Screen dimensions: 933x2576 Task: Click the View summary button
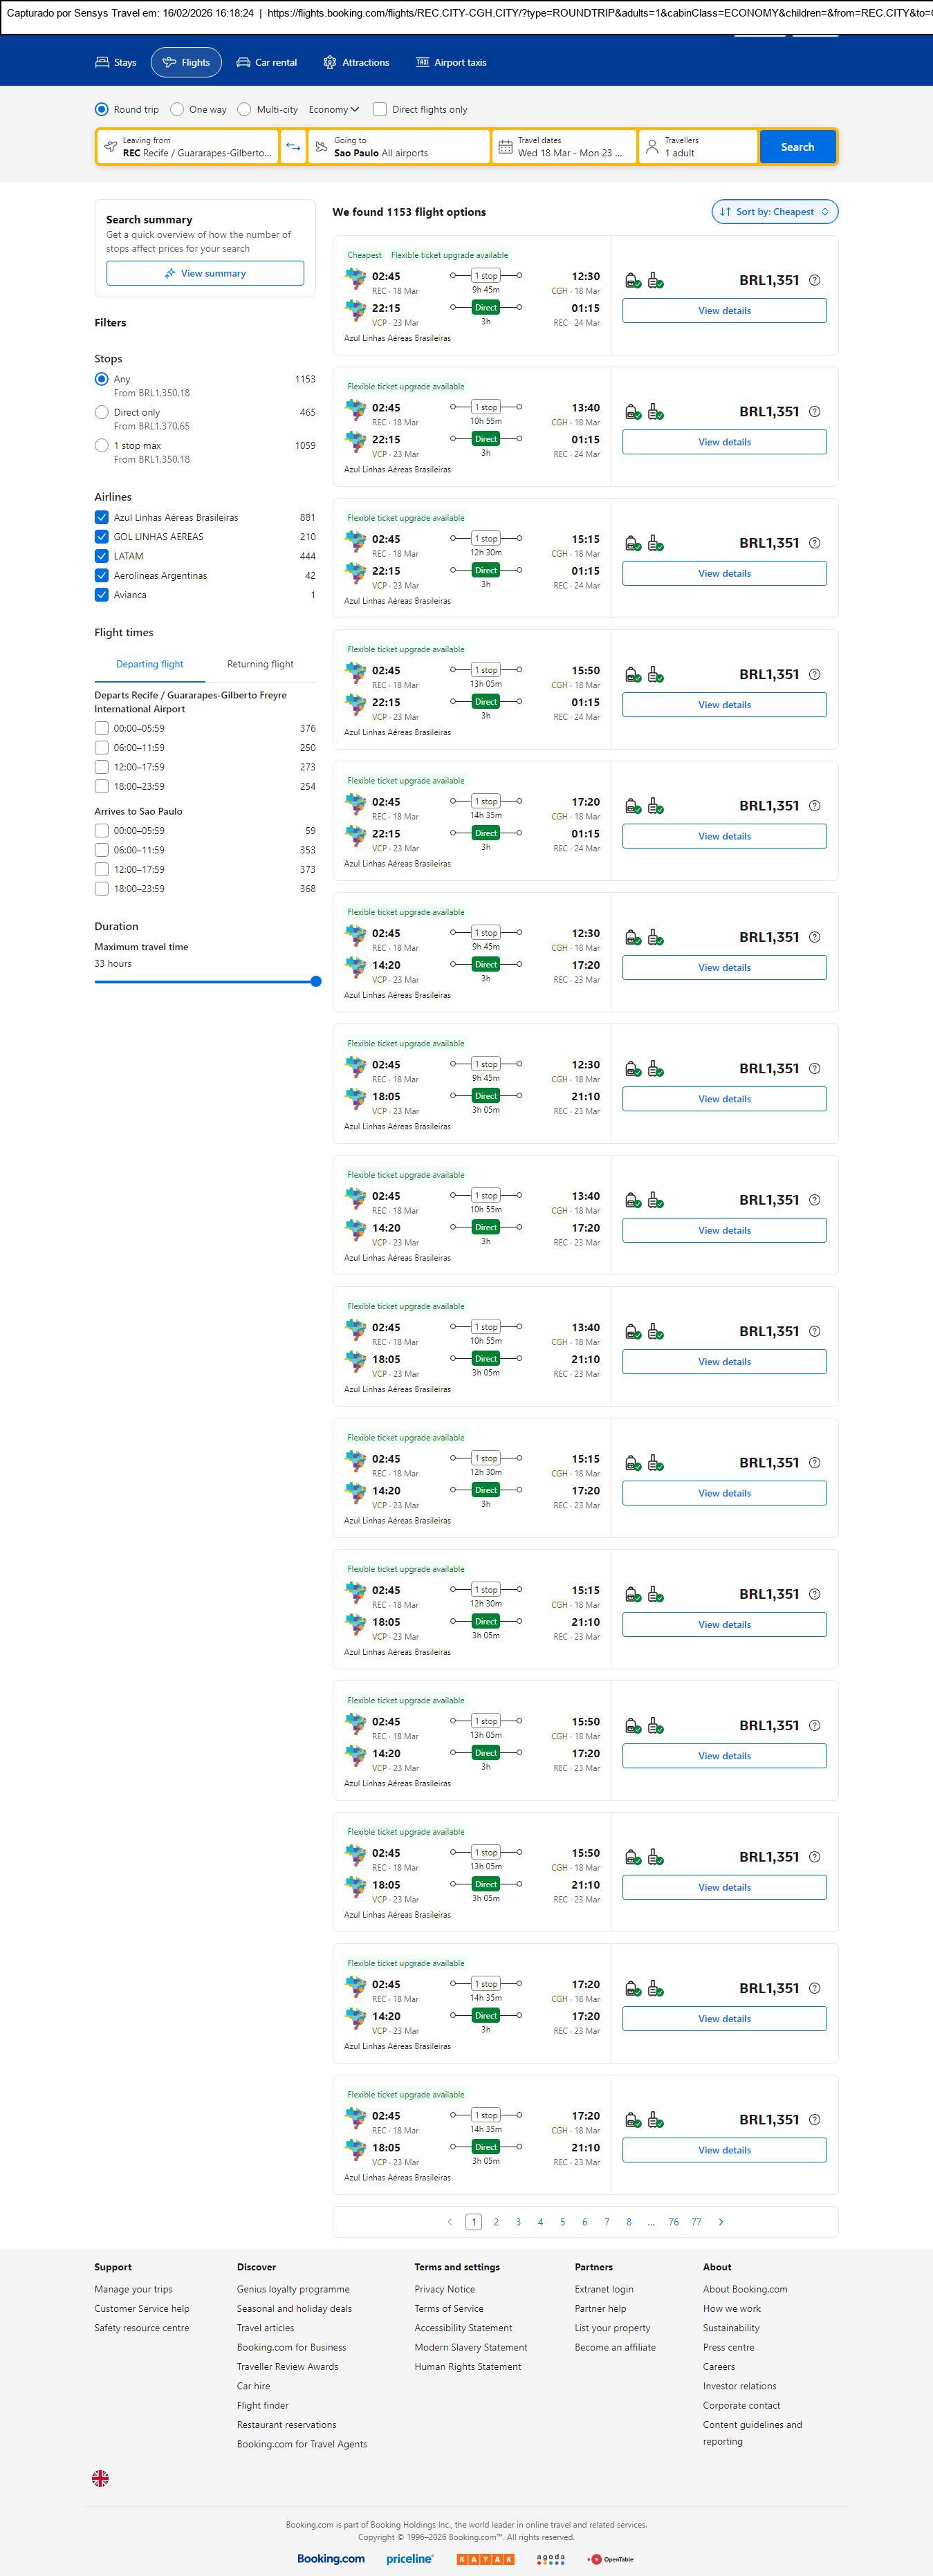205,273
